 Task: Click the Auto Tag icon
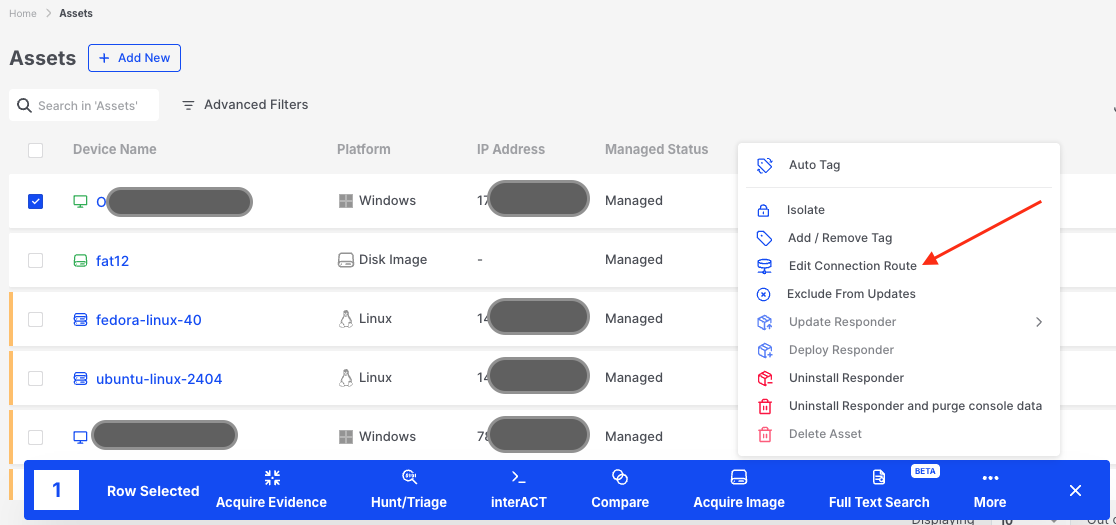[x=765, y=165]
